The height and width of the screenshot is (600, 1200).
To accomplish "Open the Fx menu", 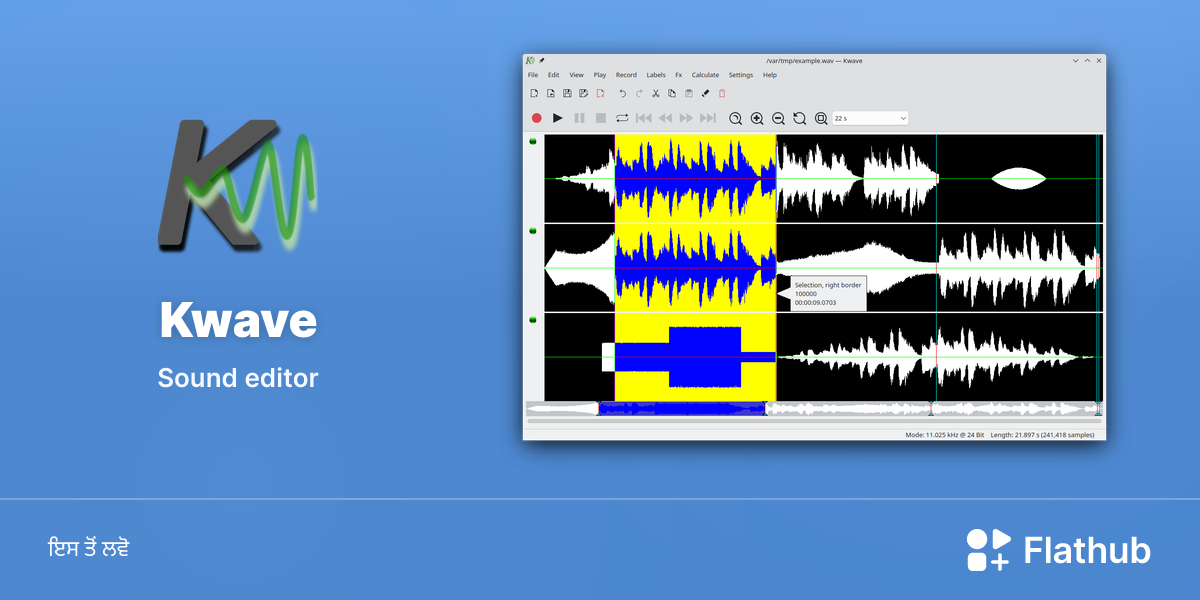I will [679, 75].
